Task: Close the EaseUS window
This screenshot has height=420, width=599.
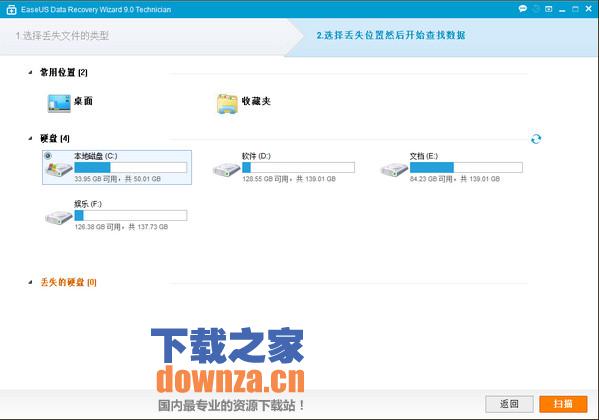Action: pos(589,9)
